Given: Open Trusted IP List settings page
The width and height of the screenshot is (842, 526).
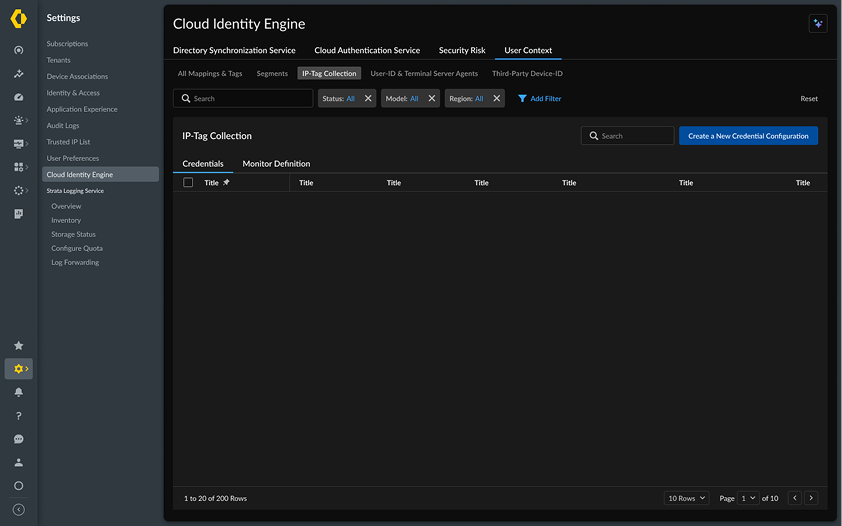Looking at the screenshot, I should [x=68, y=142].
